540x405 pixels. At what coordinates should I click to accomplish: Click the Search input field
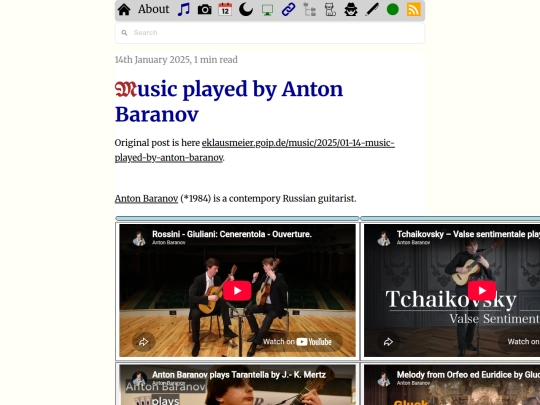pyautogui.click(x=270, y=33)
